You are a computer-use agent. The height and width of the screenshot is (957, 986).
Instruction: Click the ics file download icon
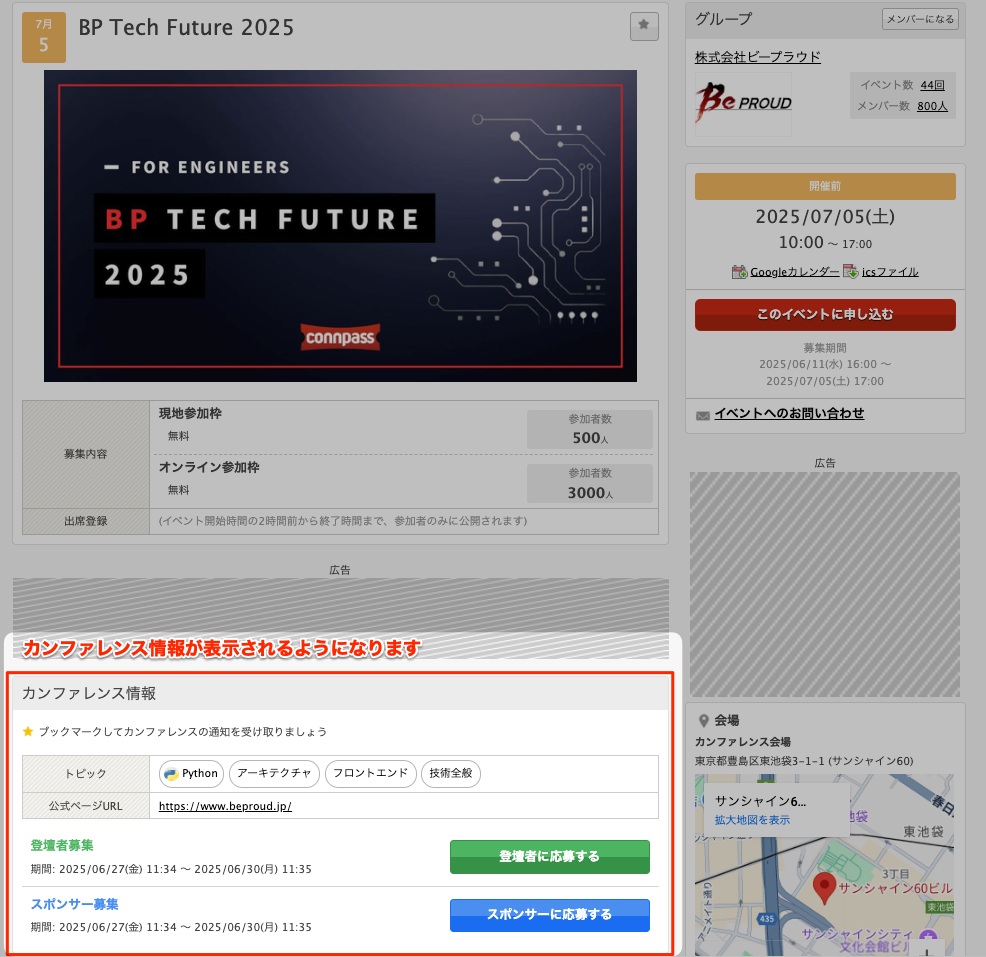(x=850, y=271)
